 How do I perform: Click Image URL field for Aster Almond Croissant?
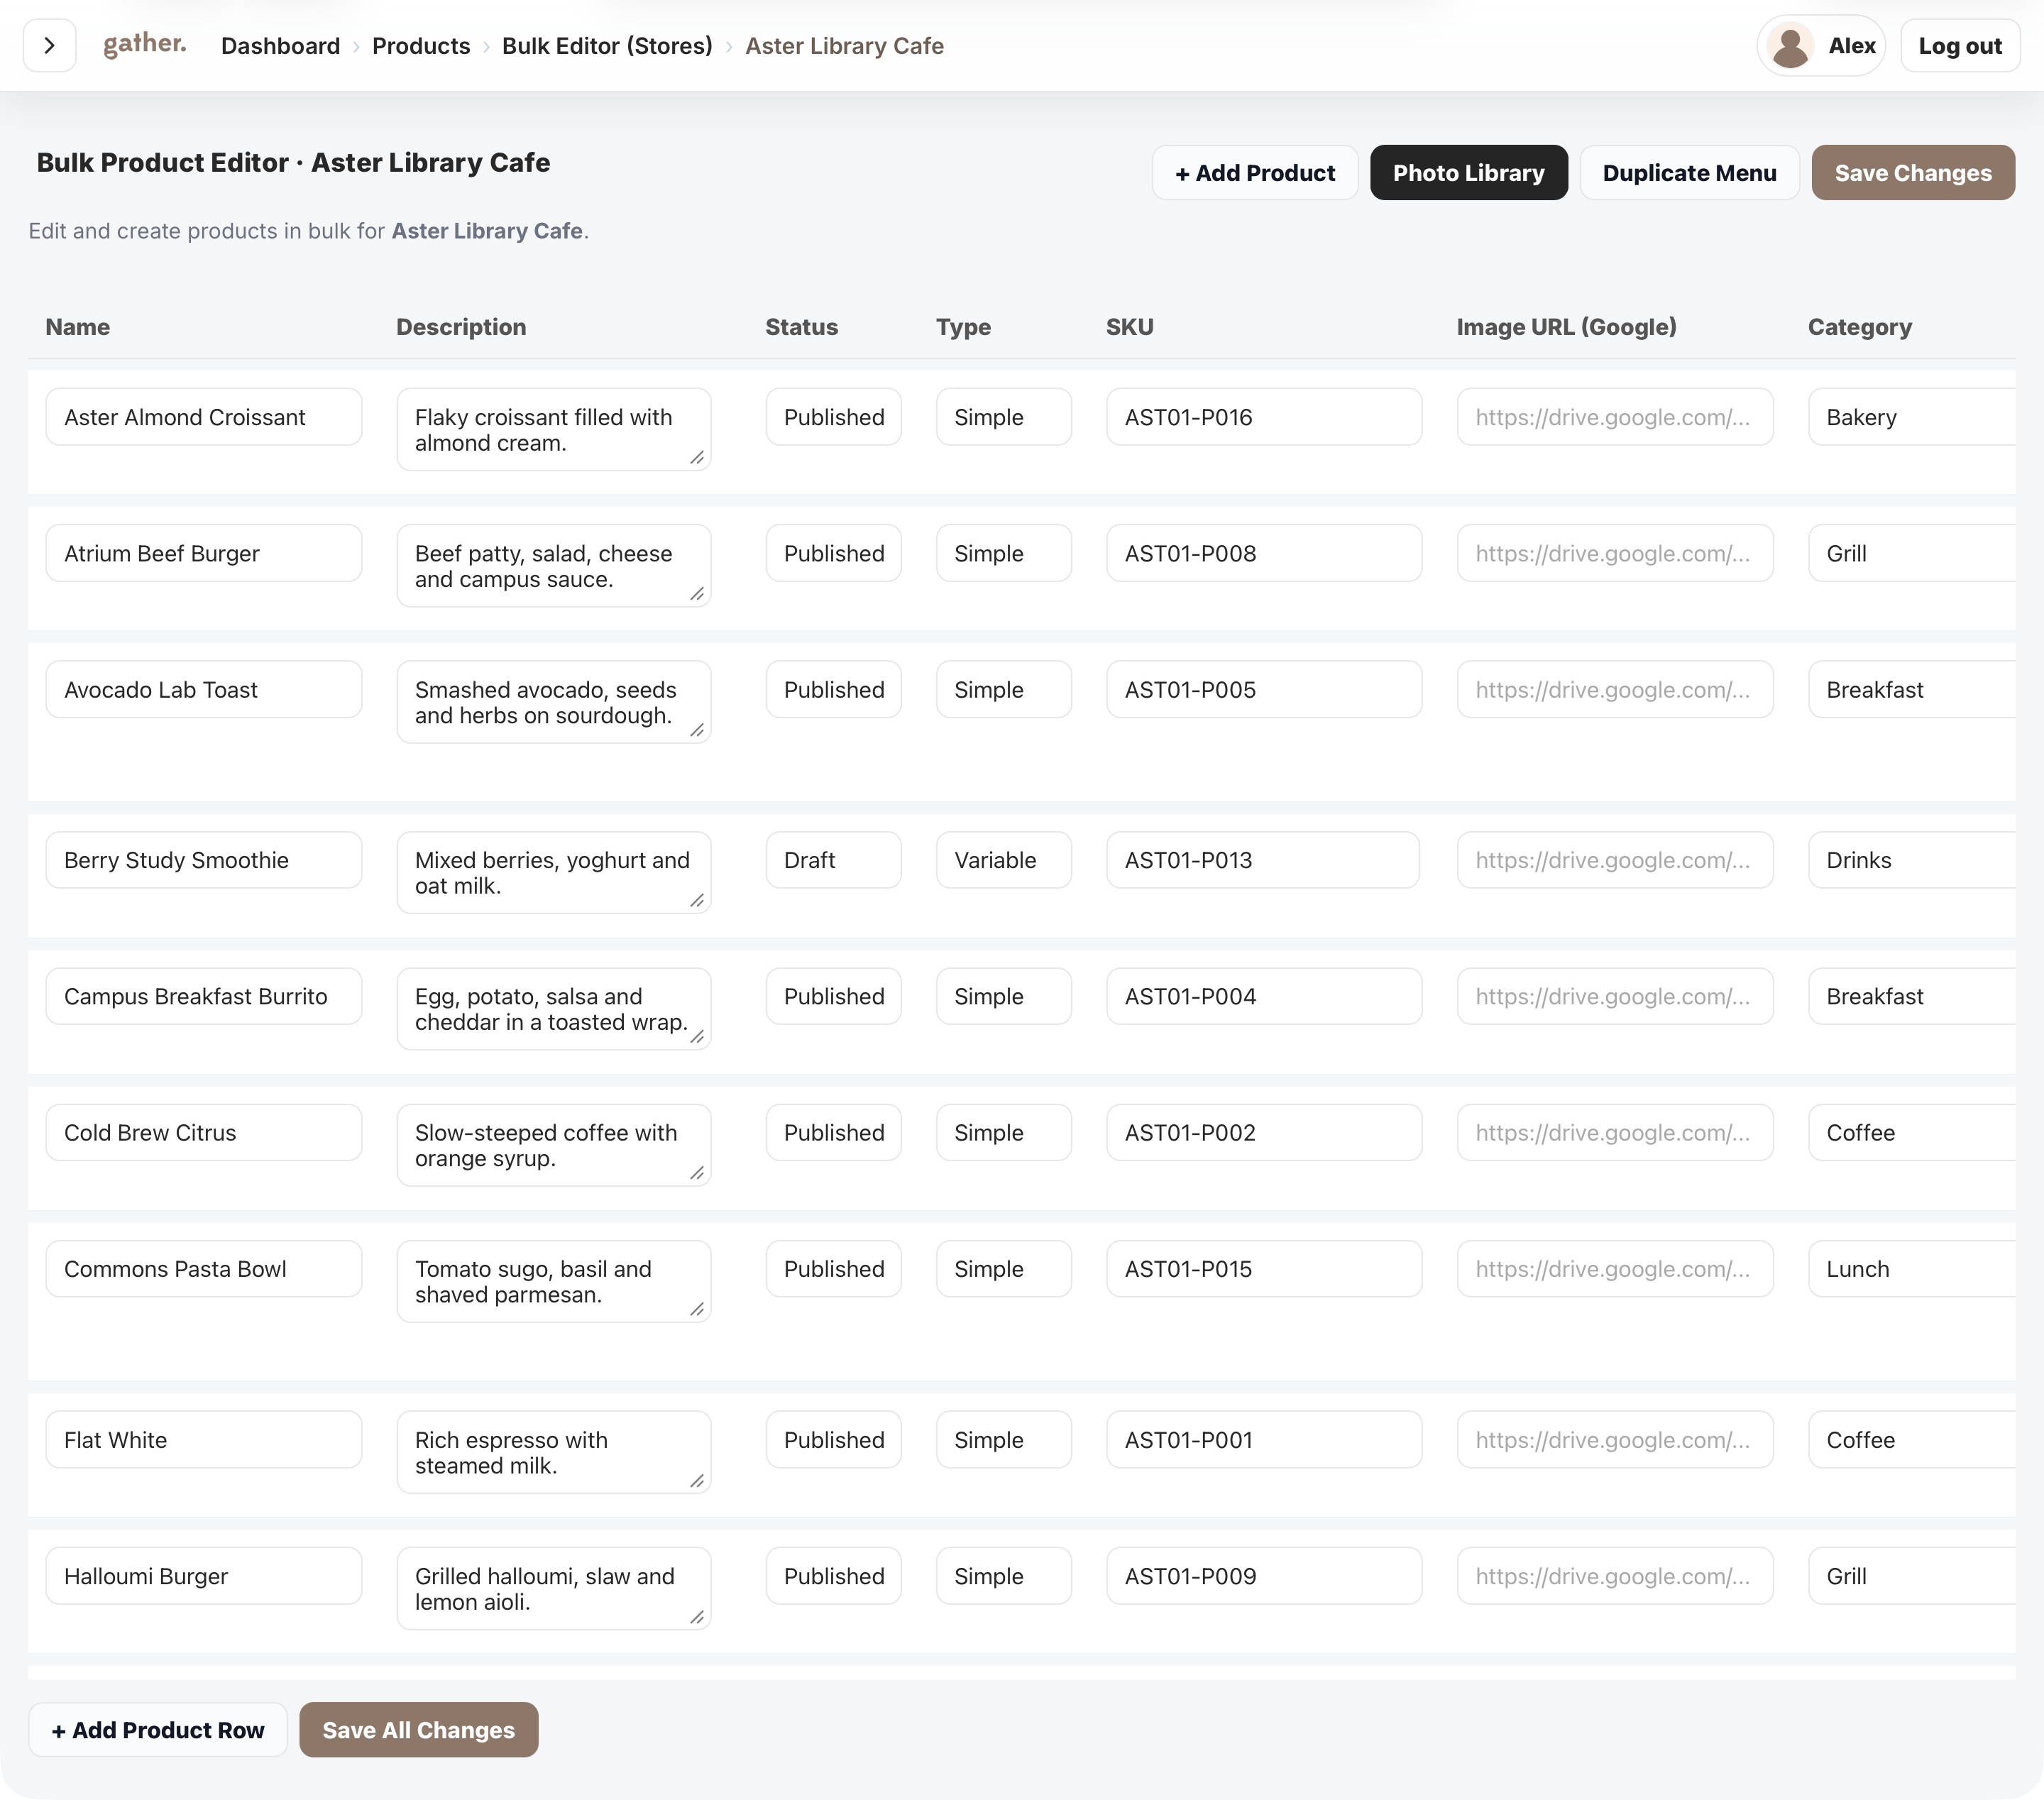[1615, 417]
